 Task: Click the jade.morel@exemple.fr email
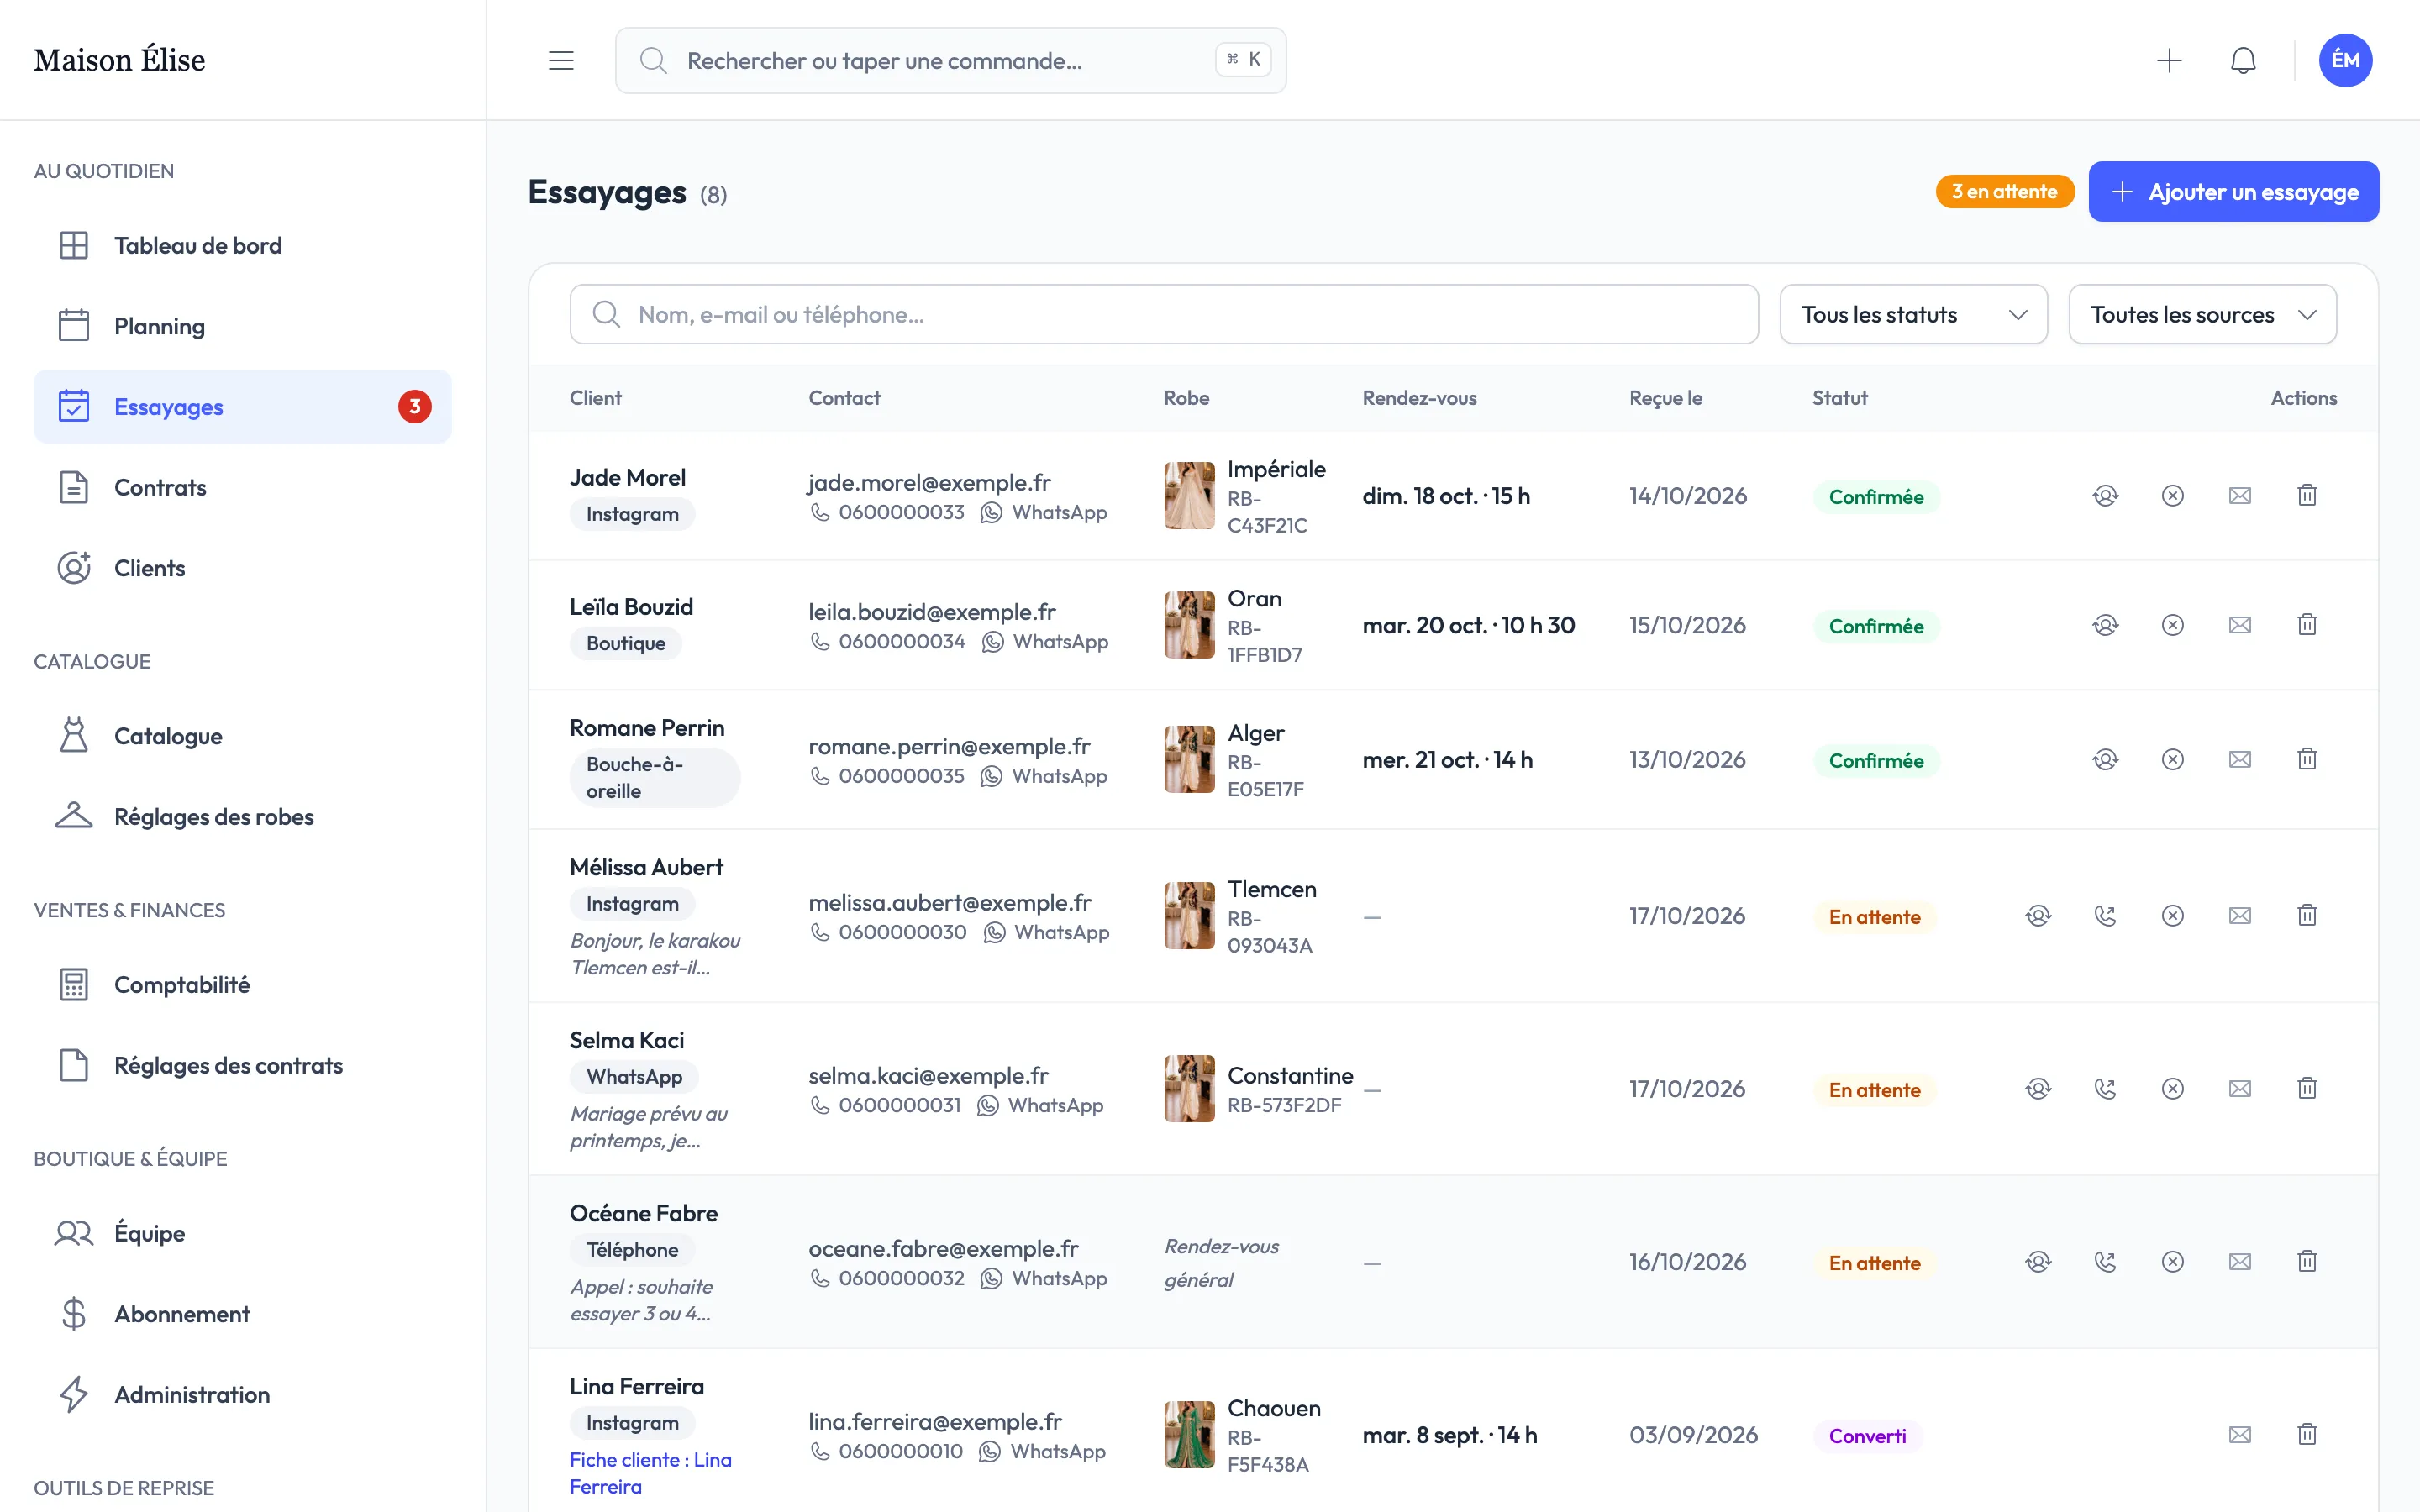(x=929, y=482)
